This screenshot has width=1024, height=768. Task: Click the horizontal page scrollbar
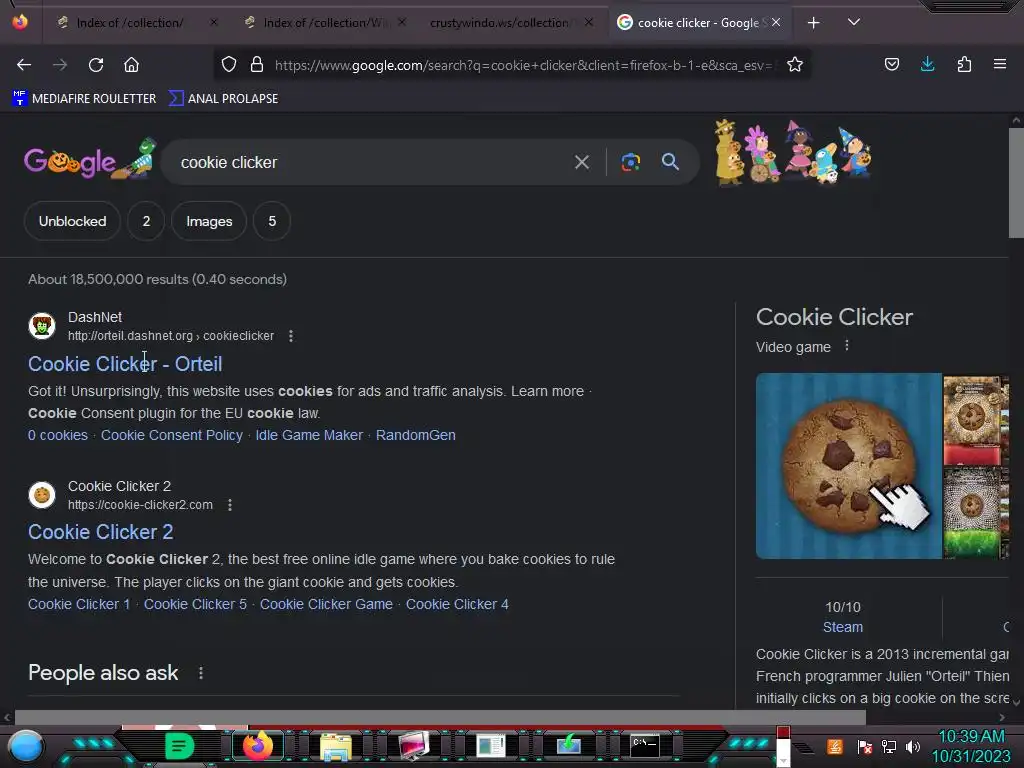click(440, 717)
